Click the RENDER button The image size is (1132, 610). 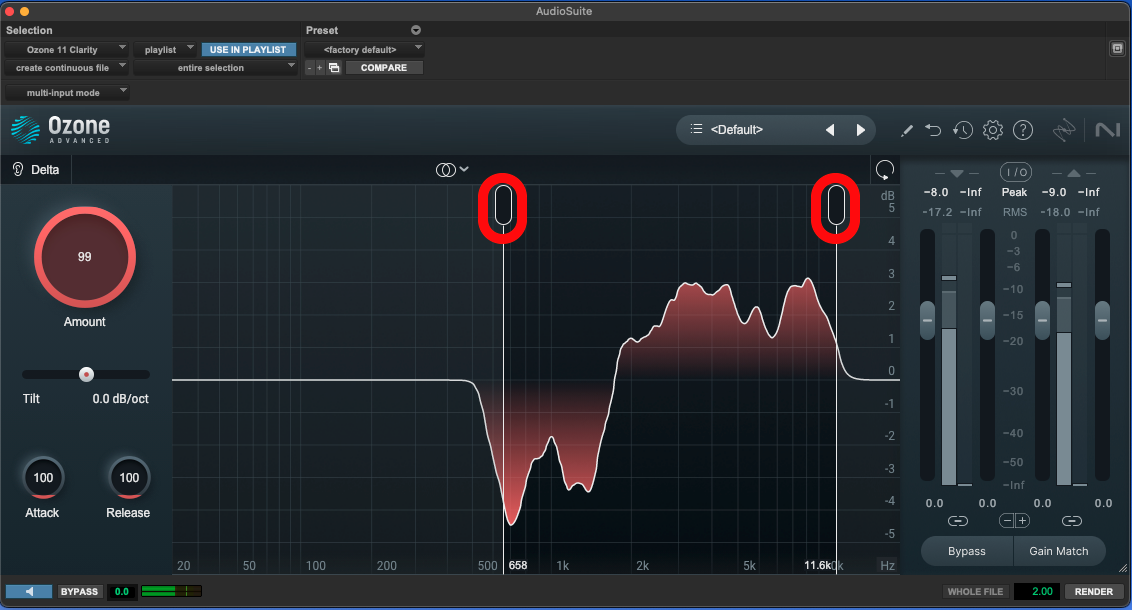(1094, 591)
